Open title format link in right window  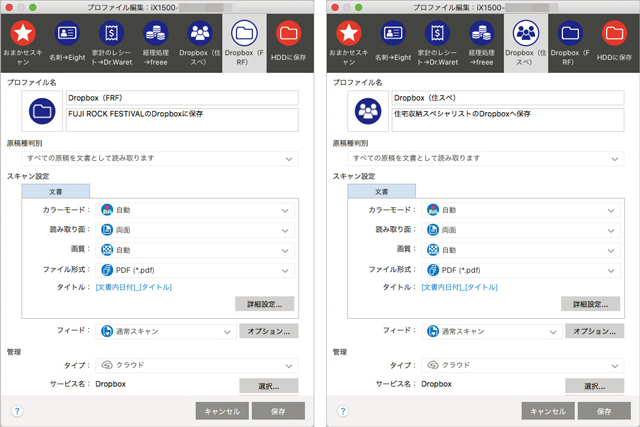click(x=460, y=287)
